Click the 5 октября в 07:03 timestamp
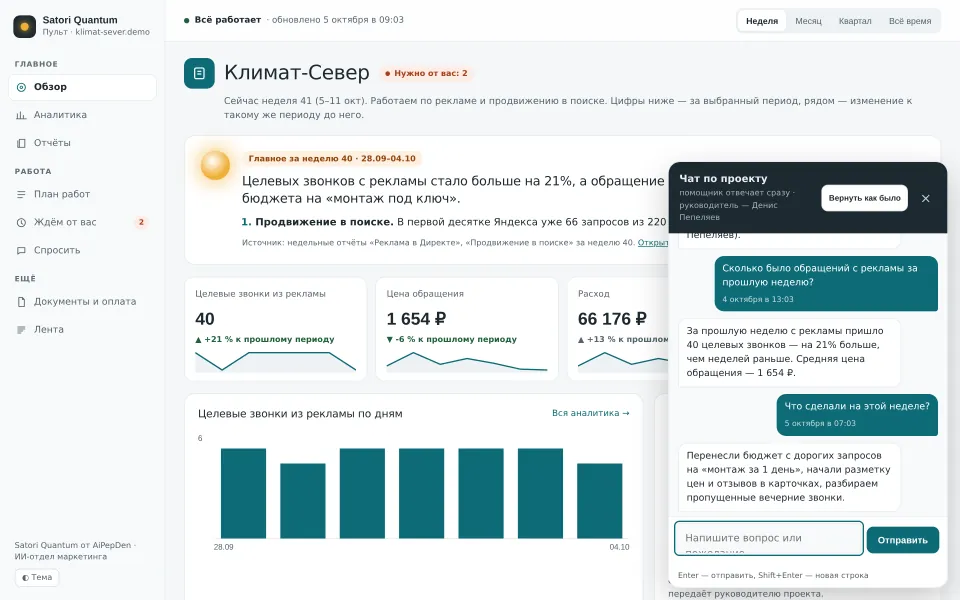This screenshot has height=600, width=960. pyautogui.click(x=820, y=423)
